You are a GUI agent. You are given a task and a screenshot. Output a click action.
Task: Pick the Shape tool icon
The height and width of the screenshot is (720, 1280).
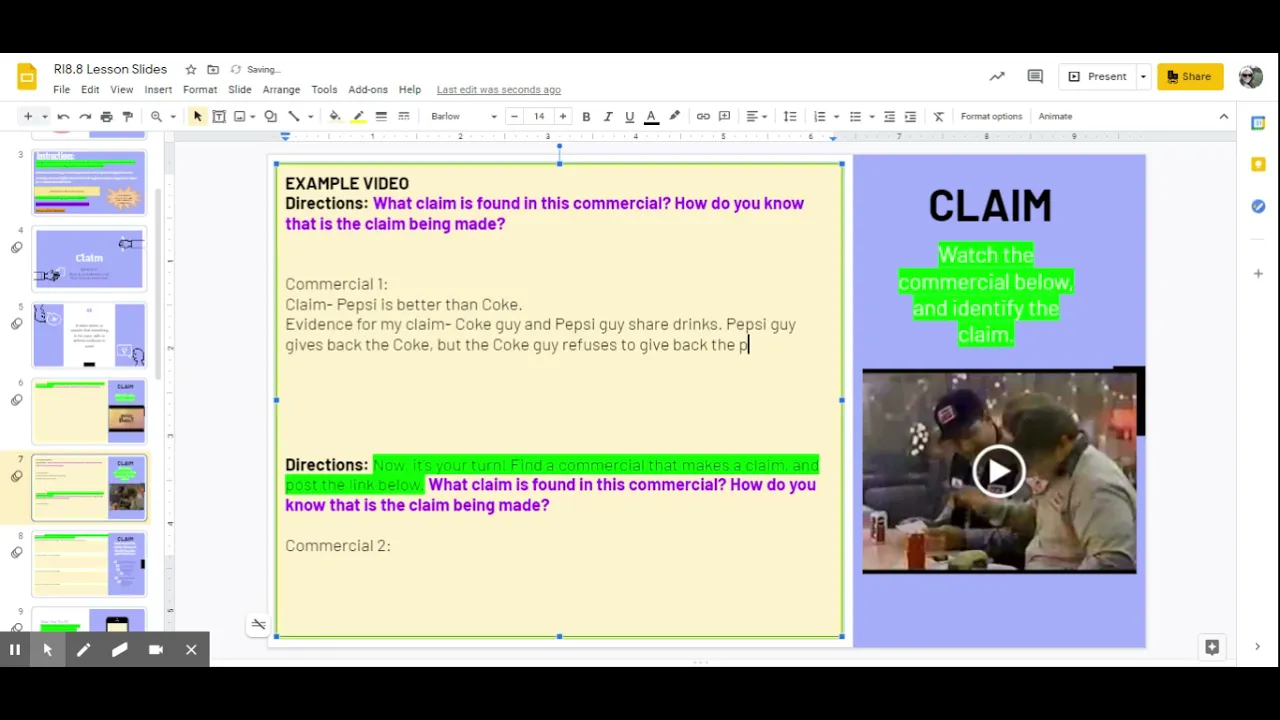click(x=270, y=117)
